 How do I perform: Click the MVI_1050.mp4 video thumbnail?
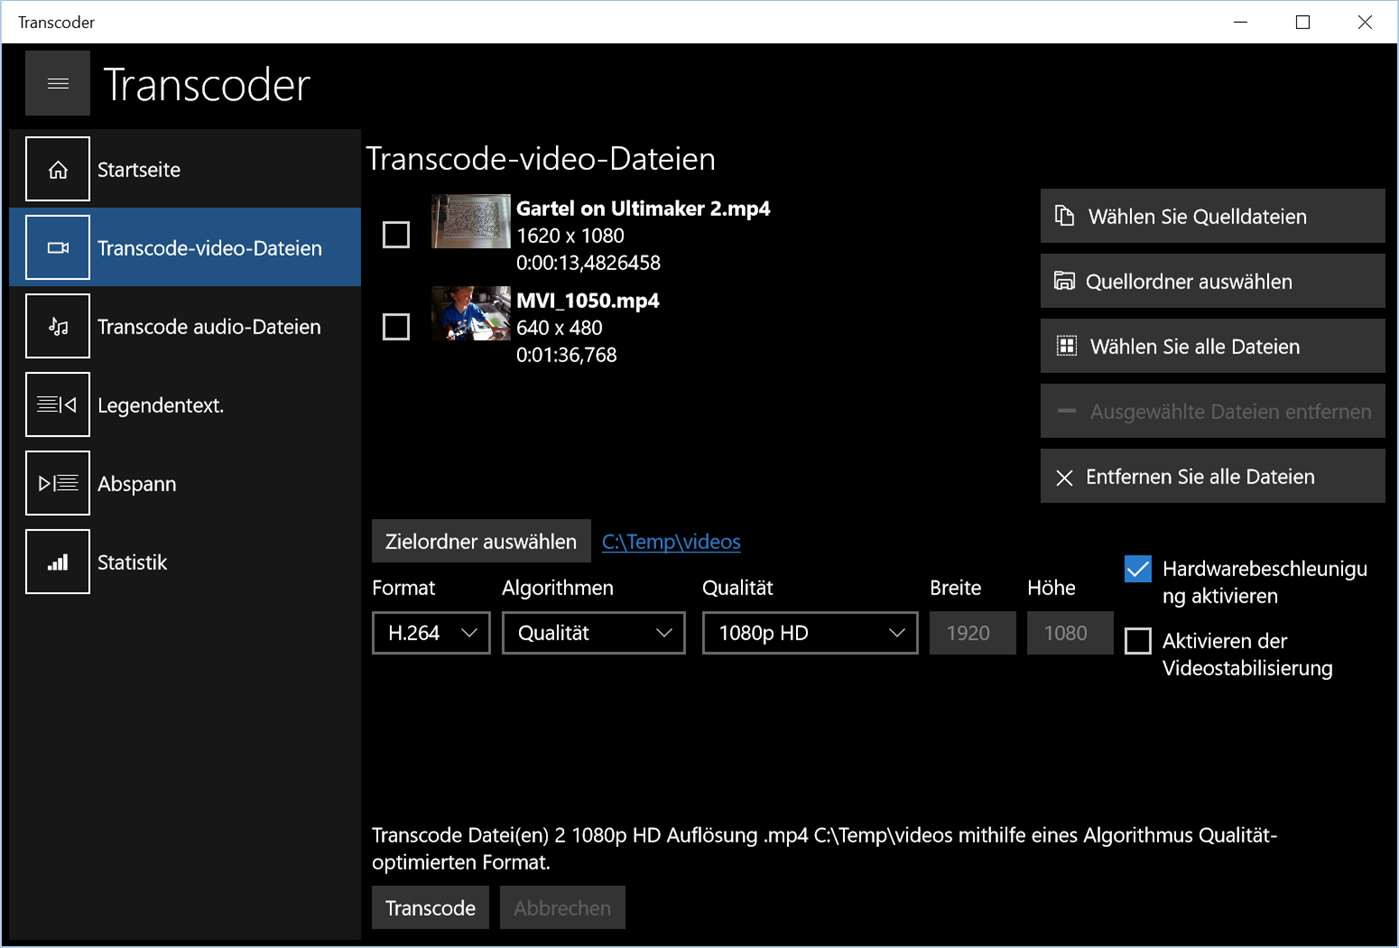click(x=471, y=314)
